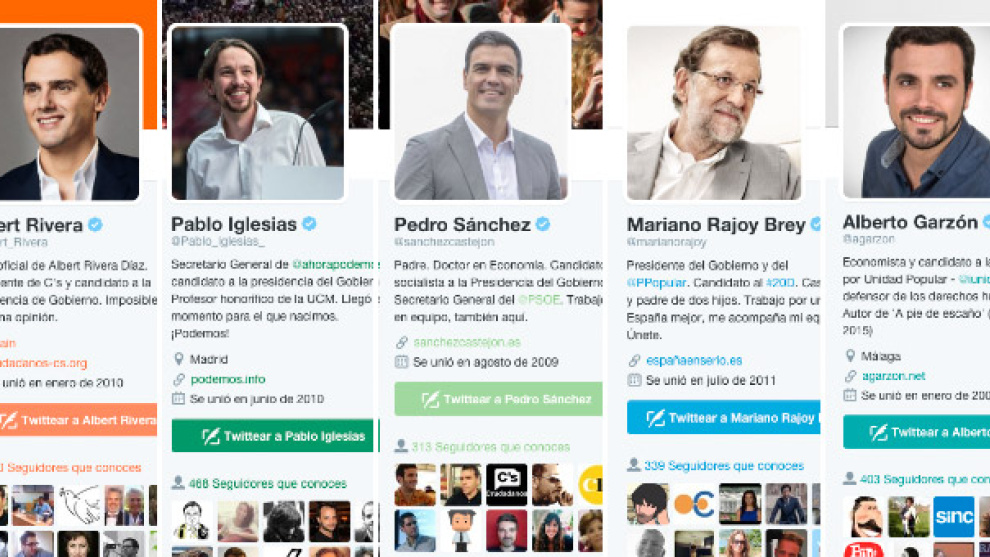Click the C's Ciudadanos follower avatar

pos(506,484)
